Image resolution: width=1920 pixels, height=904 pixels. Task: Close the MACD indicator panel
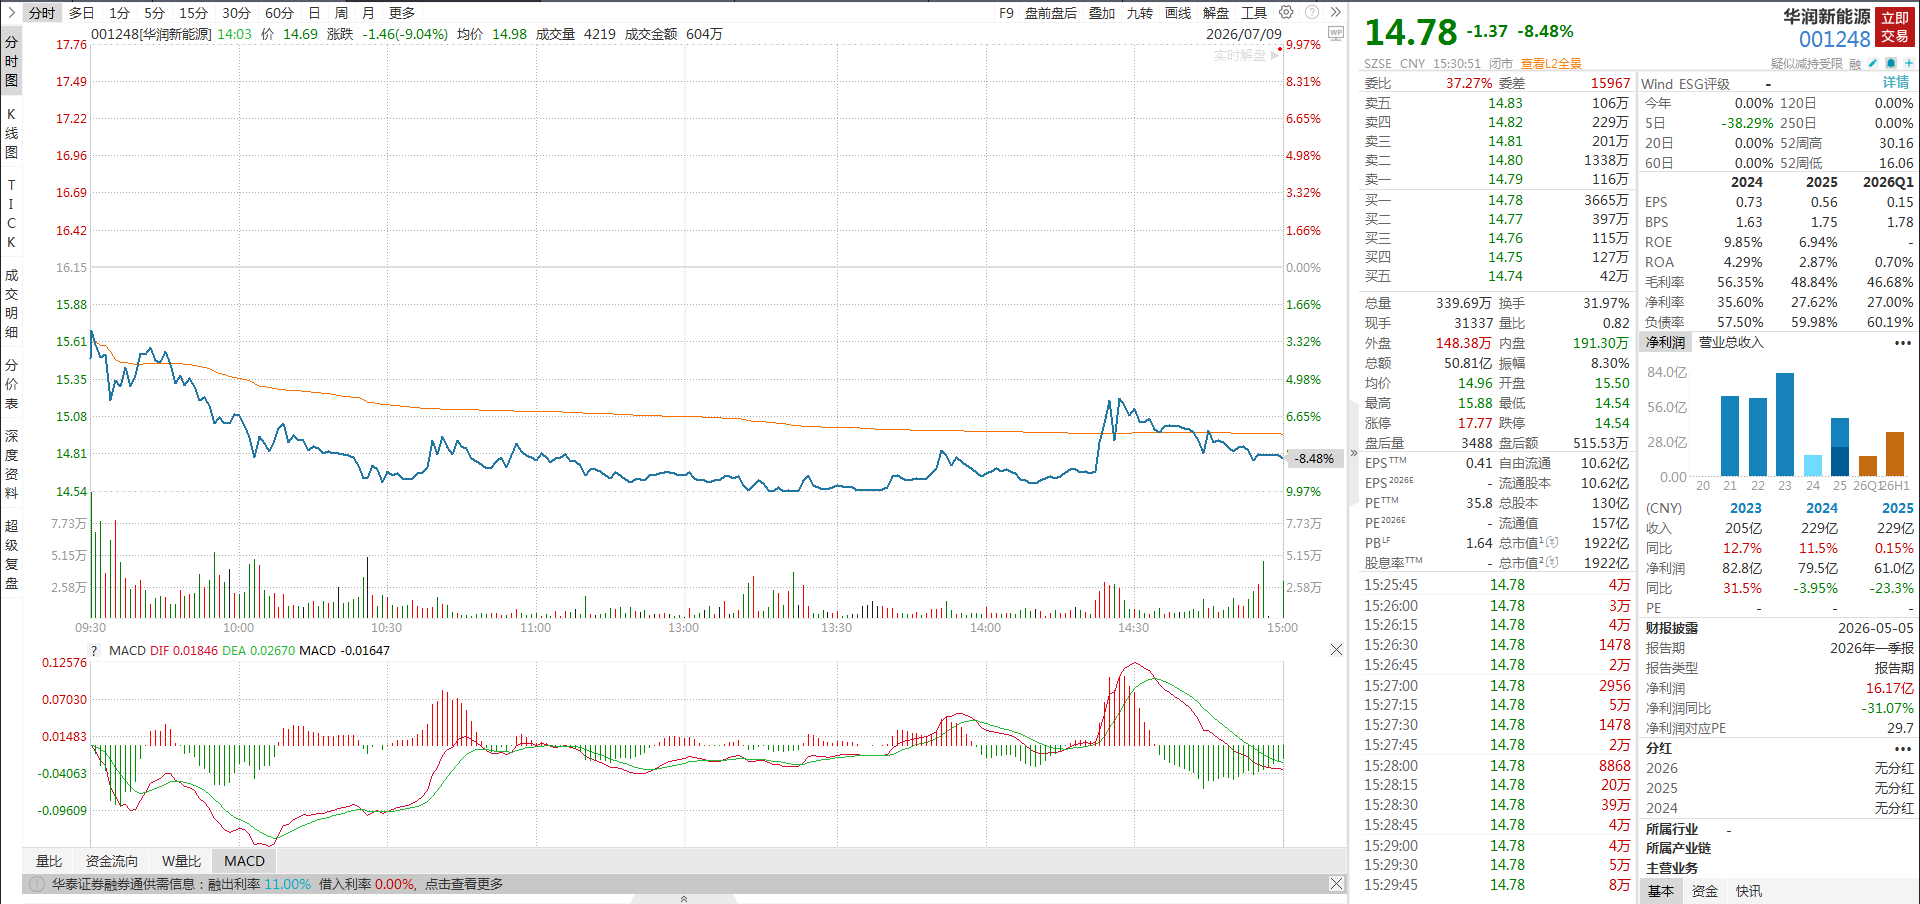(1336, 650)
